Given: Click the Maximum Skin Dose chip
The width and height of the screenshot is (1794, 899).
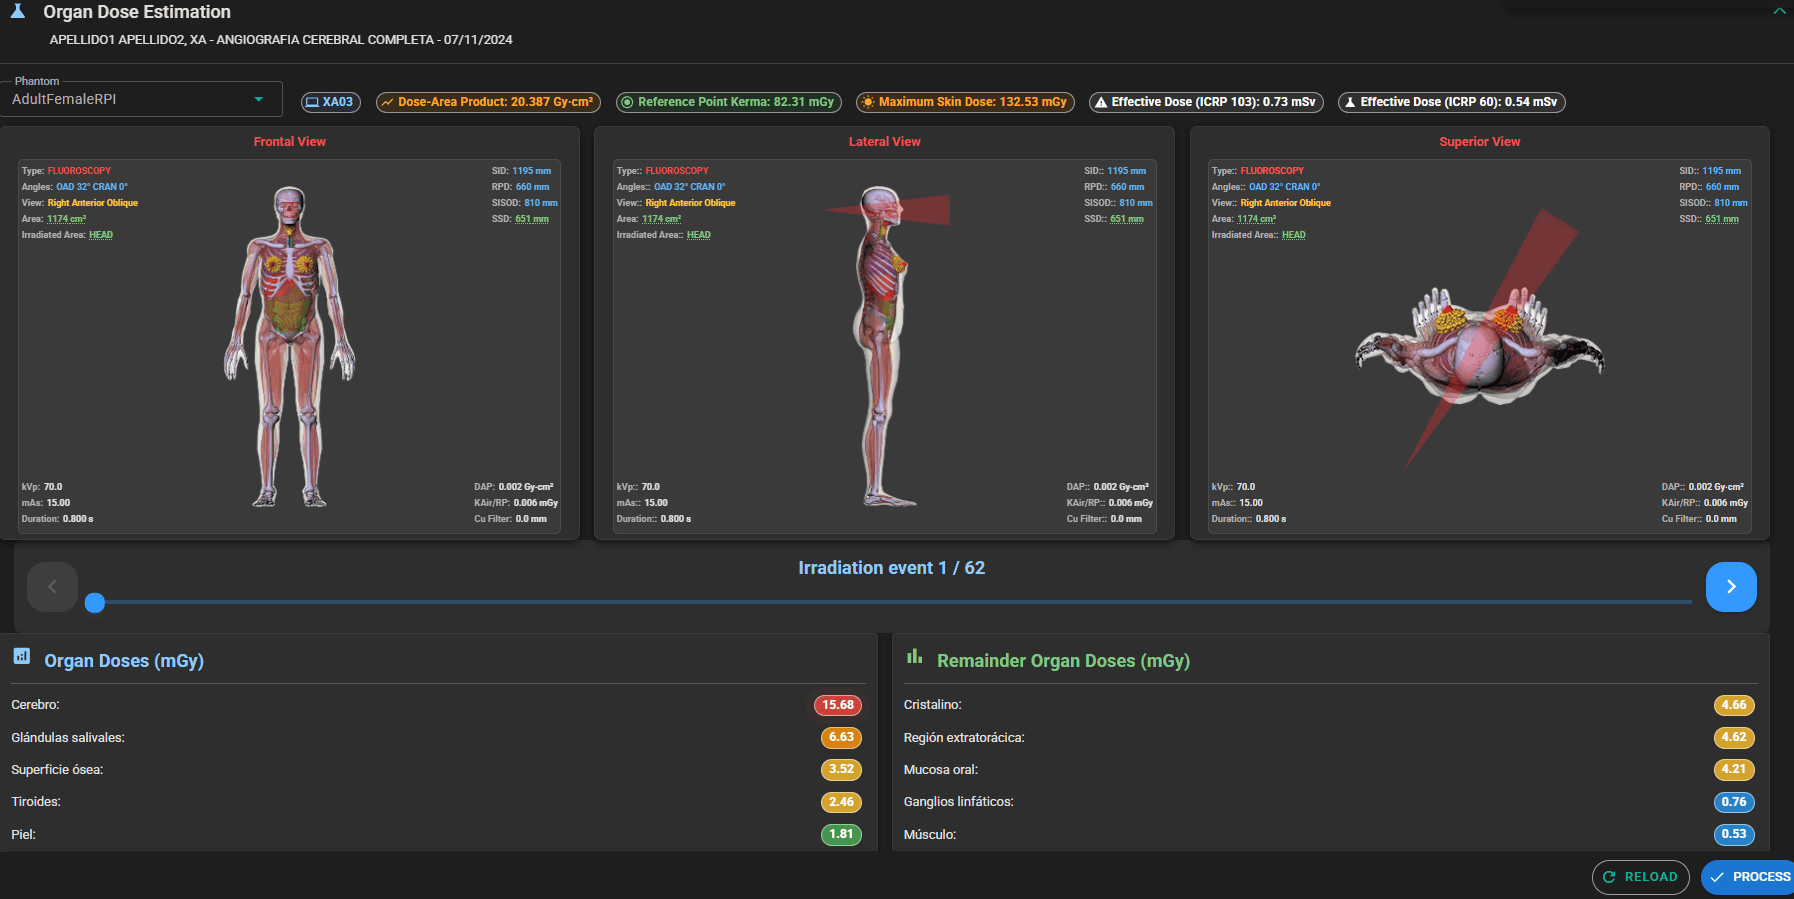Looking at the screenshot, I should click(965, 102).
